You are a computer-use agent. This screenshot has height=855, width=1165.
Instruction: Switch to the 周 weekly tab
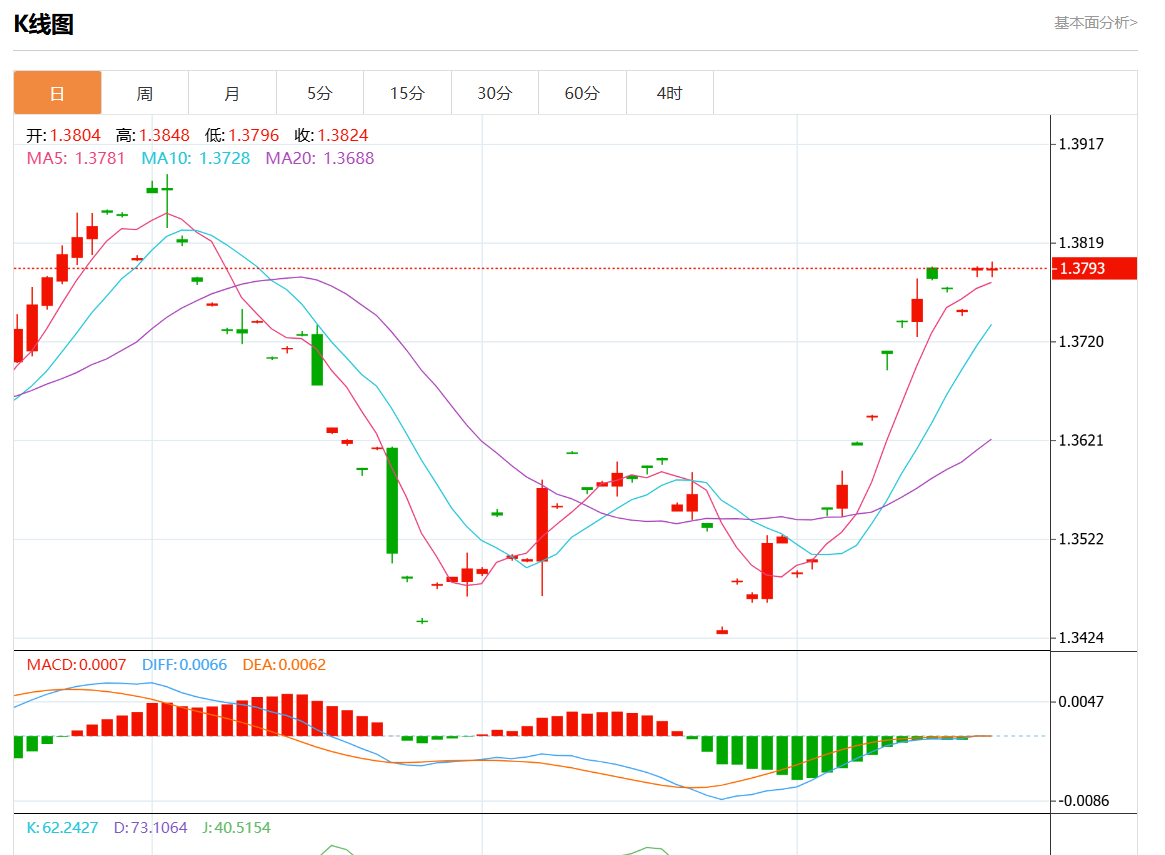[145, 93]
